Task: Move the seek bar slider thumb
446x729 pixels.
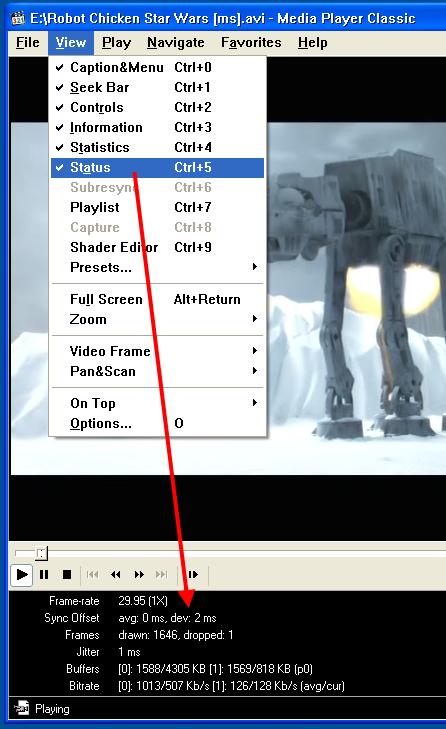Action: pyautogui.click(x=41, y=553)
